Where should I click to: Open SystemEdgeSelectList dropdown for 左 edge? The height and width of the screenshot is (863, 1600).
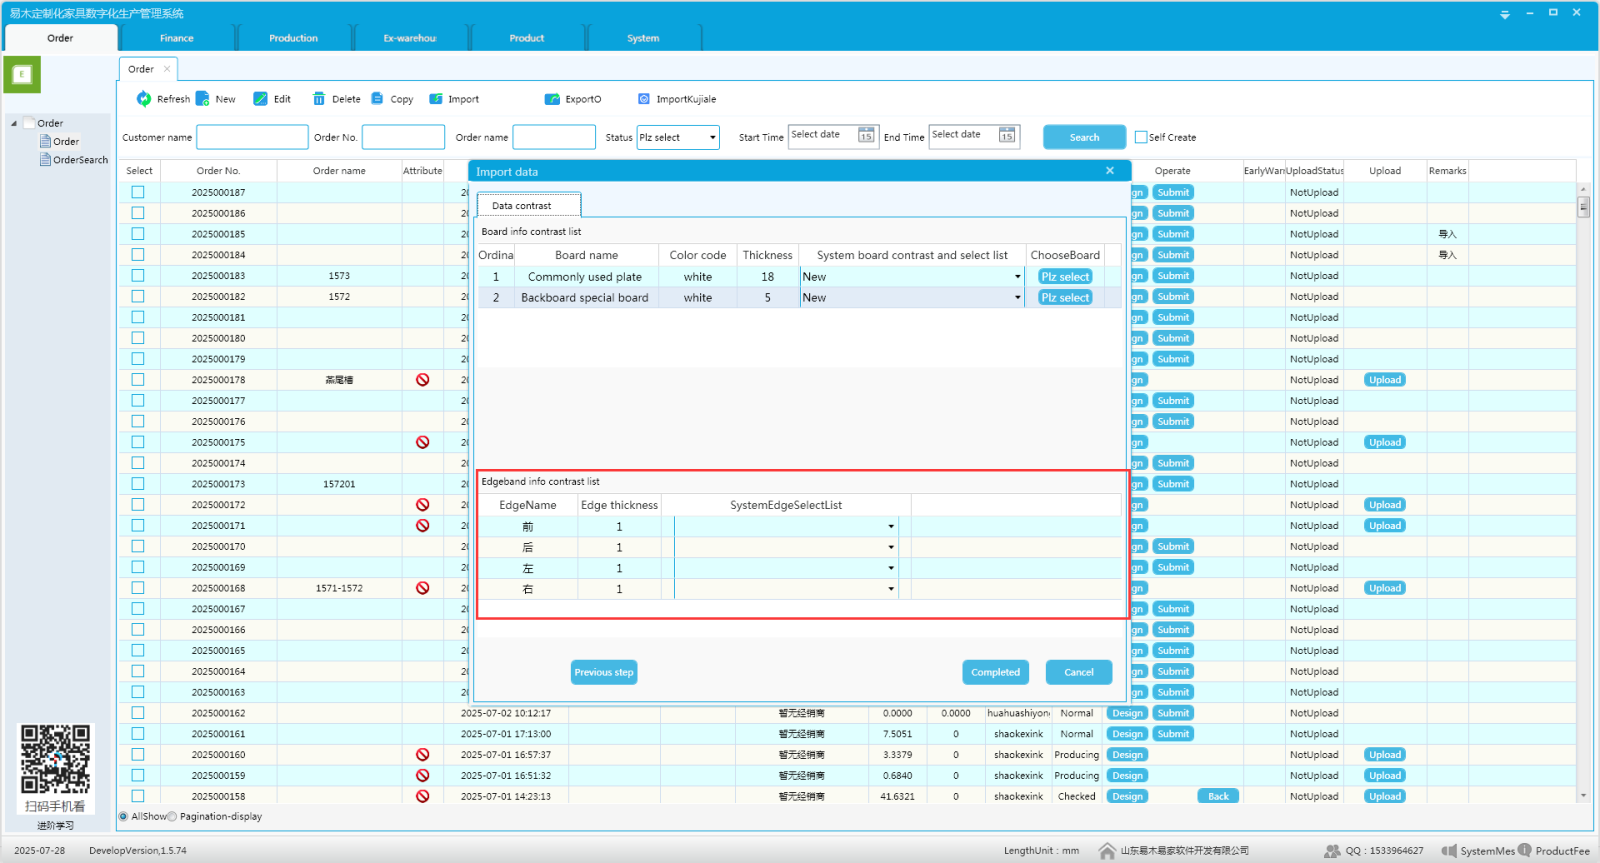(x=891, y=568)
